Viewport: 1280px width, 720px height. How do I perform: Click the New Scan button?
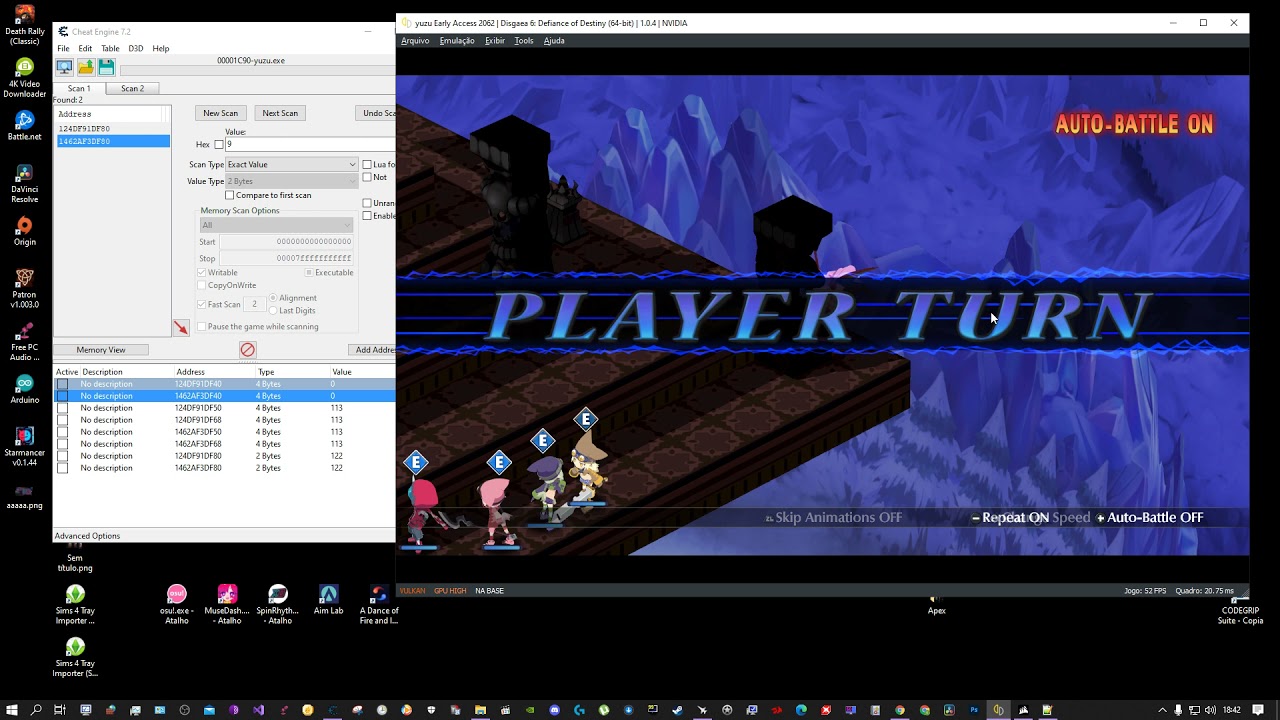221,113
